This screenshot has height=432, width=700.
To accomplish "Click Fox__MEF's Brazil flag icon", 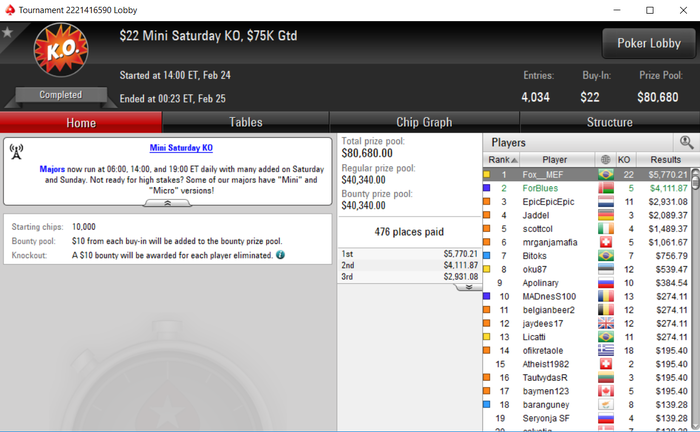I will pyautogui.click(x=606, y=174).
